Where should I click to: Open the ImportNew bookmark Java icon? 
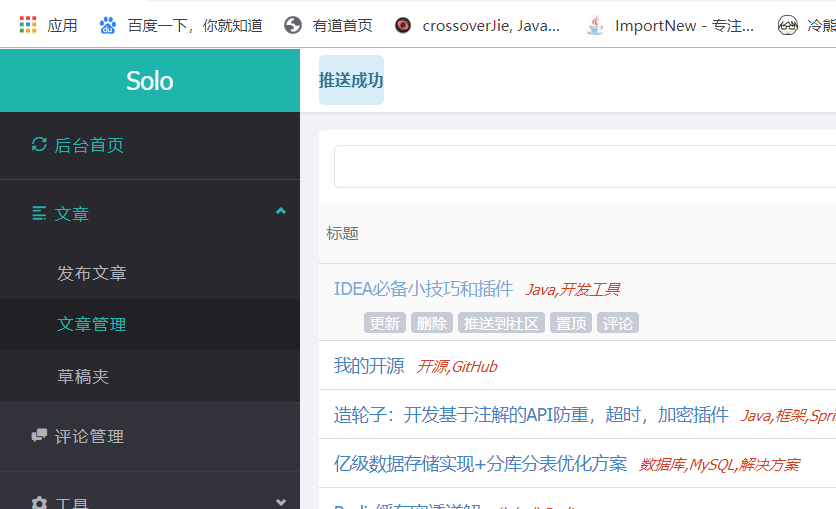point(595,25)
